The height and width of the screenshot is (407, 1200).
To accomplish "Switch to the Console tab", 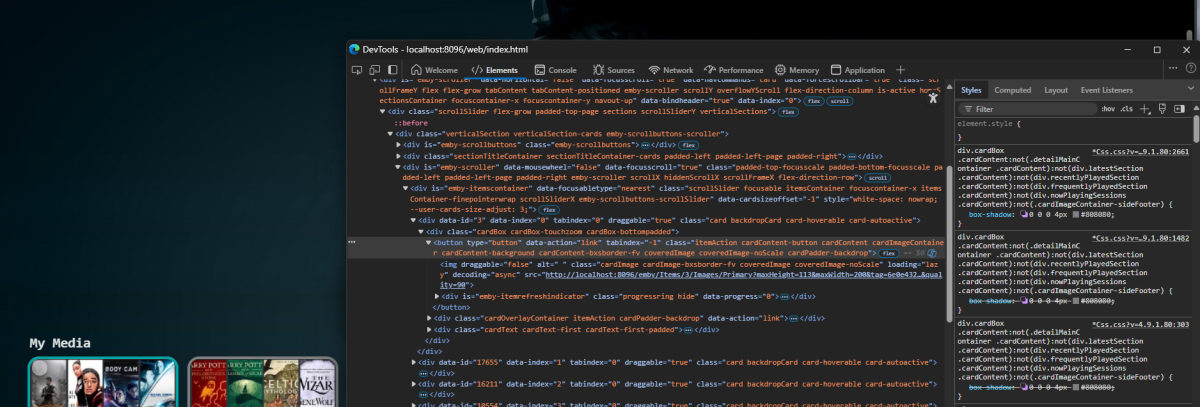I will point(555,70).
